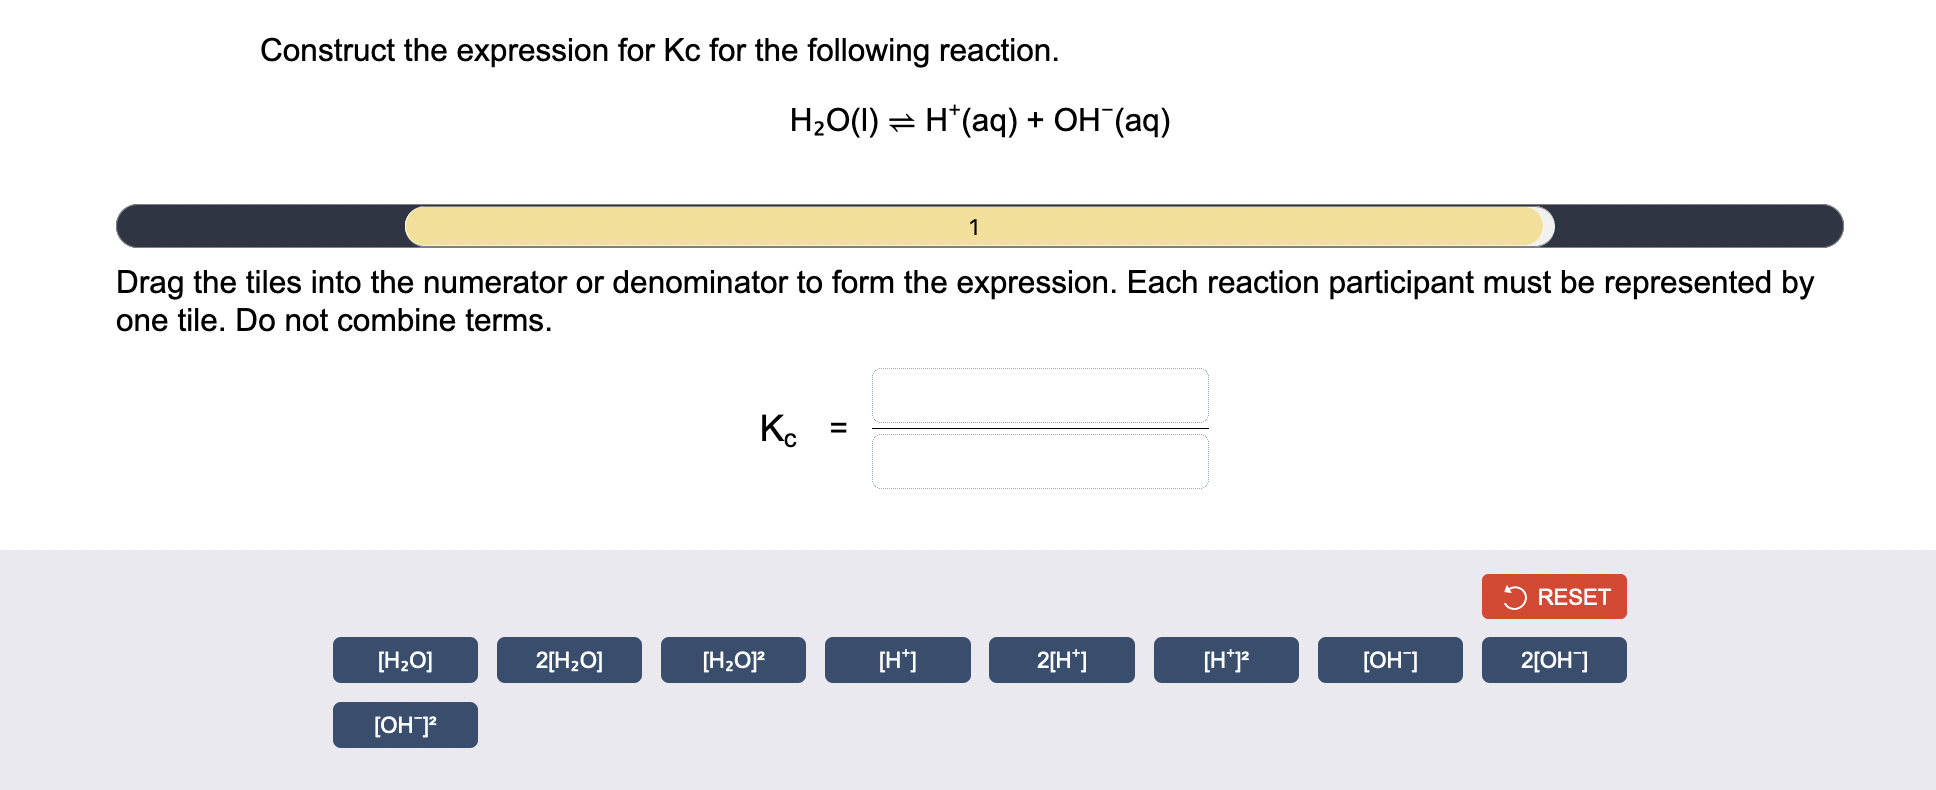The height and width of the screenshot is (790, 1936).
Task: Select the [H⁺] tile
Action: tap(896, 659)
